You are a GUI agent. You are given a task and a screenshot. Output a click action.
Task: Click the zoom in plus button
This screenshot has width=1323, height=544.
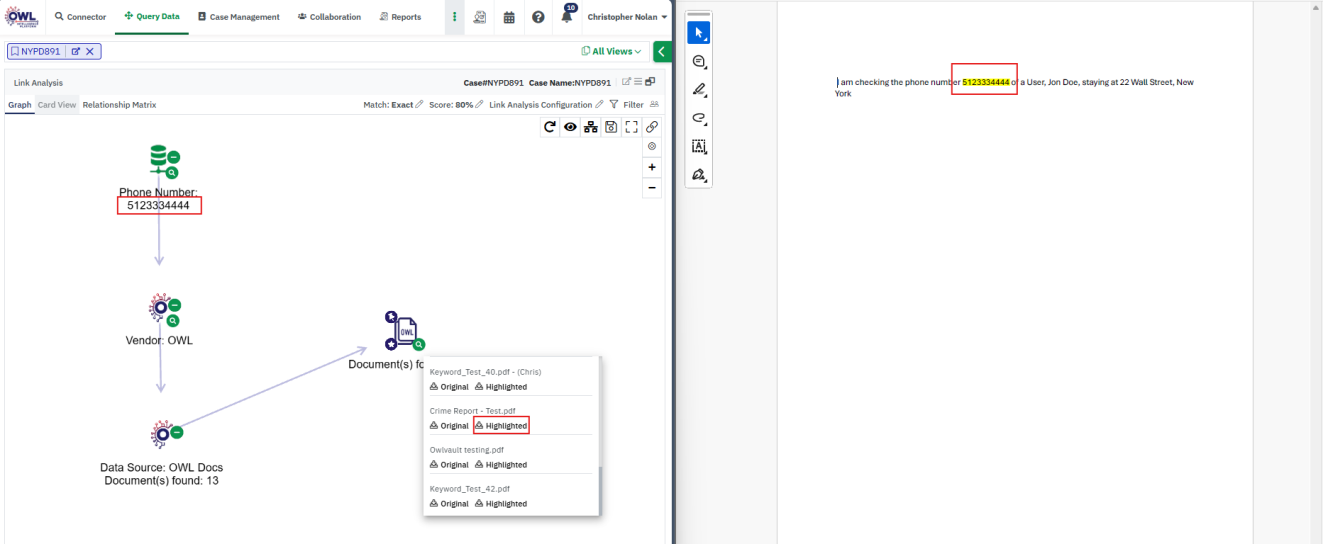652,167
